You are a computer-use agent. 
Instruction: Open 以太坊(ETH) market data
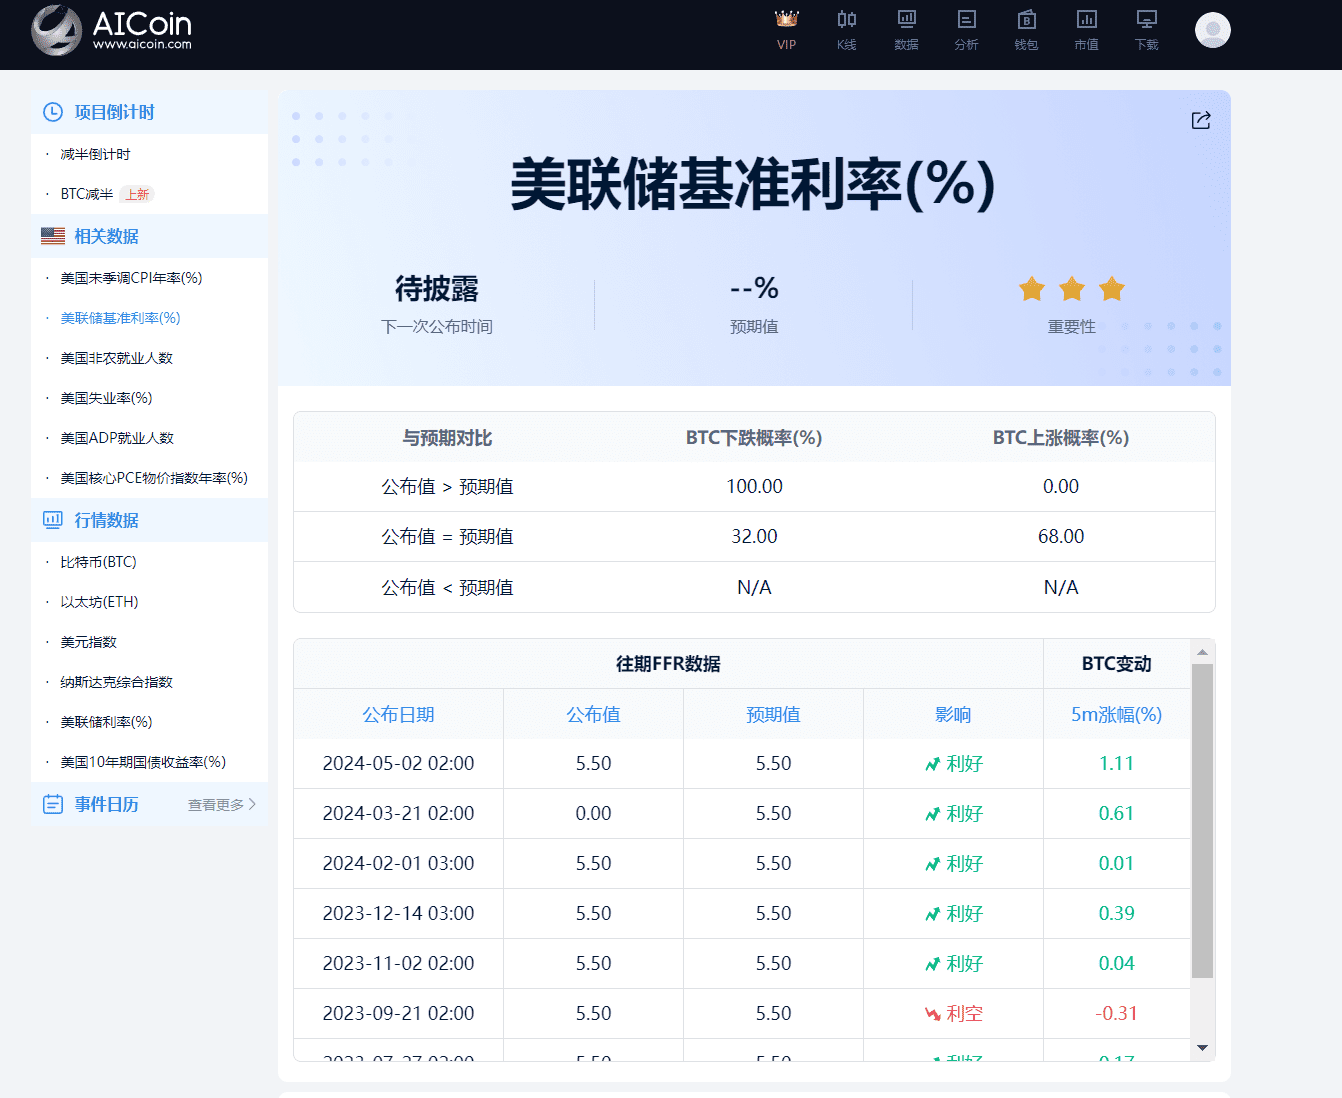pyautogui.click(x=99, y=602)
